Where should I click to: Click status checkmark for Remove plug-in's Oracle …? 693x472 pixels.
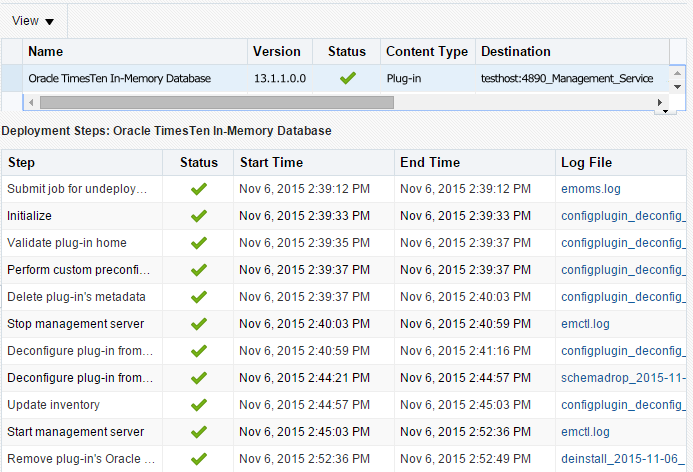click(198, 459)
